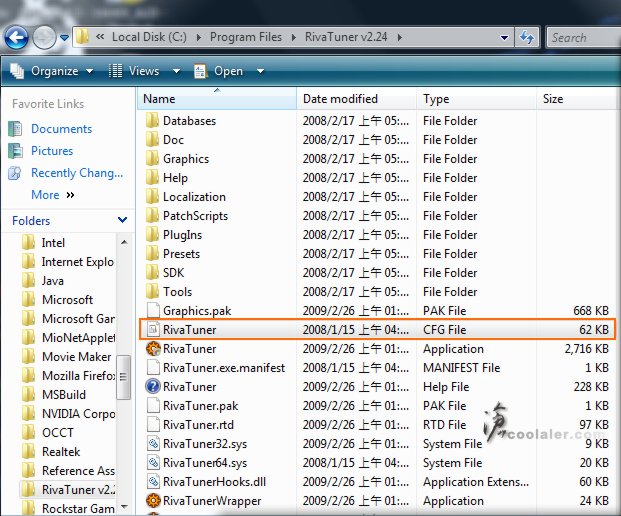621x516 pixels.
Task: Select RivaTunerHooks.dll file icon
Action: pos(153,482)
